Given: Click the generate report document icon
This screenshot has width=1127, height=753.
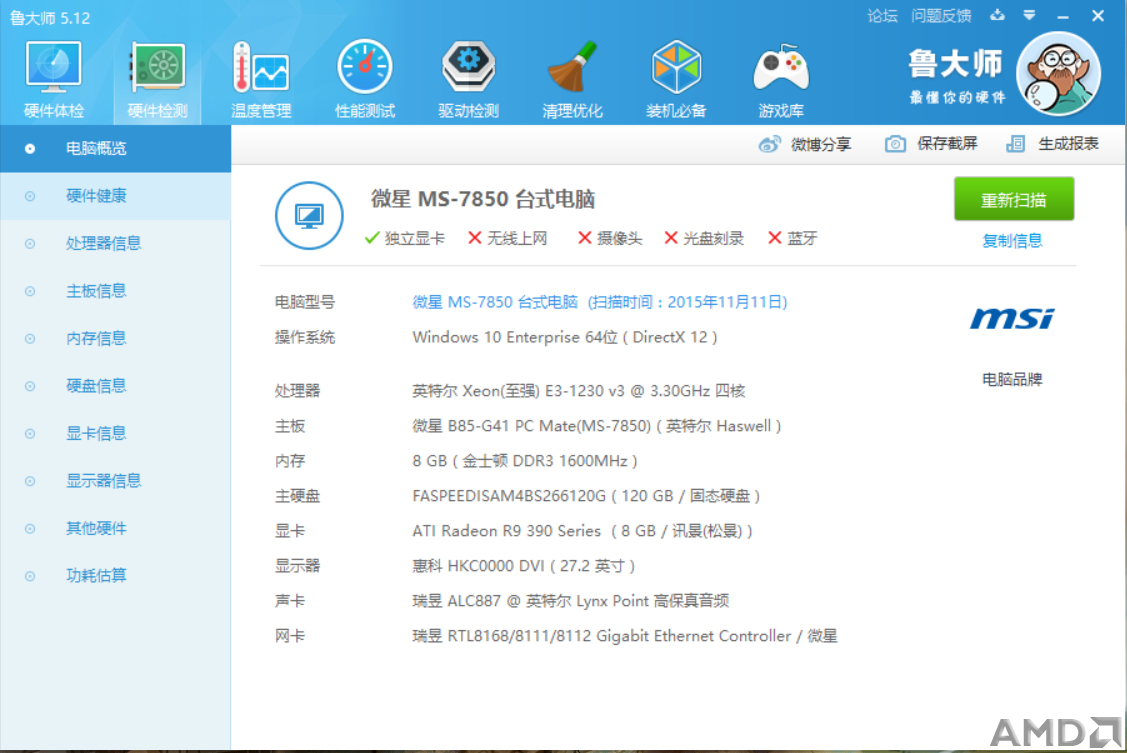Looking at the screenshot, I should point(1016,144).
